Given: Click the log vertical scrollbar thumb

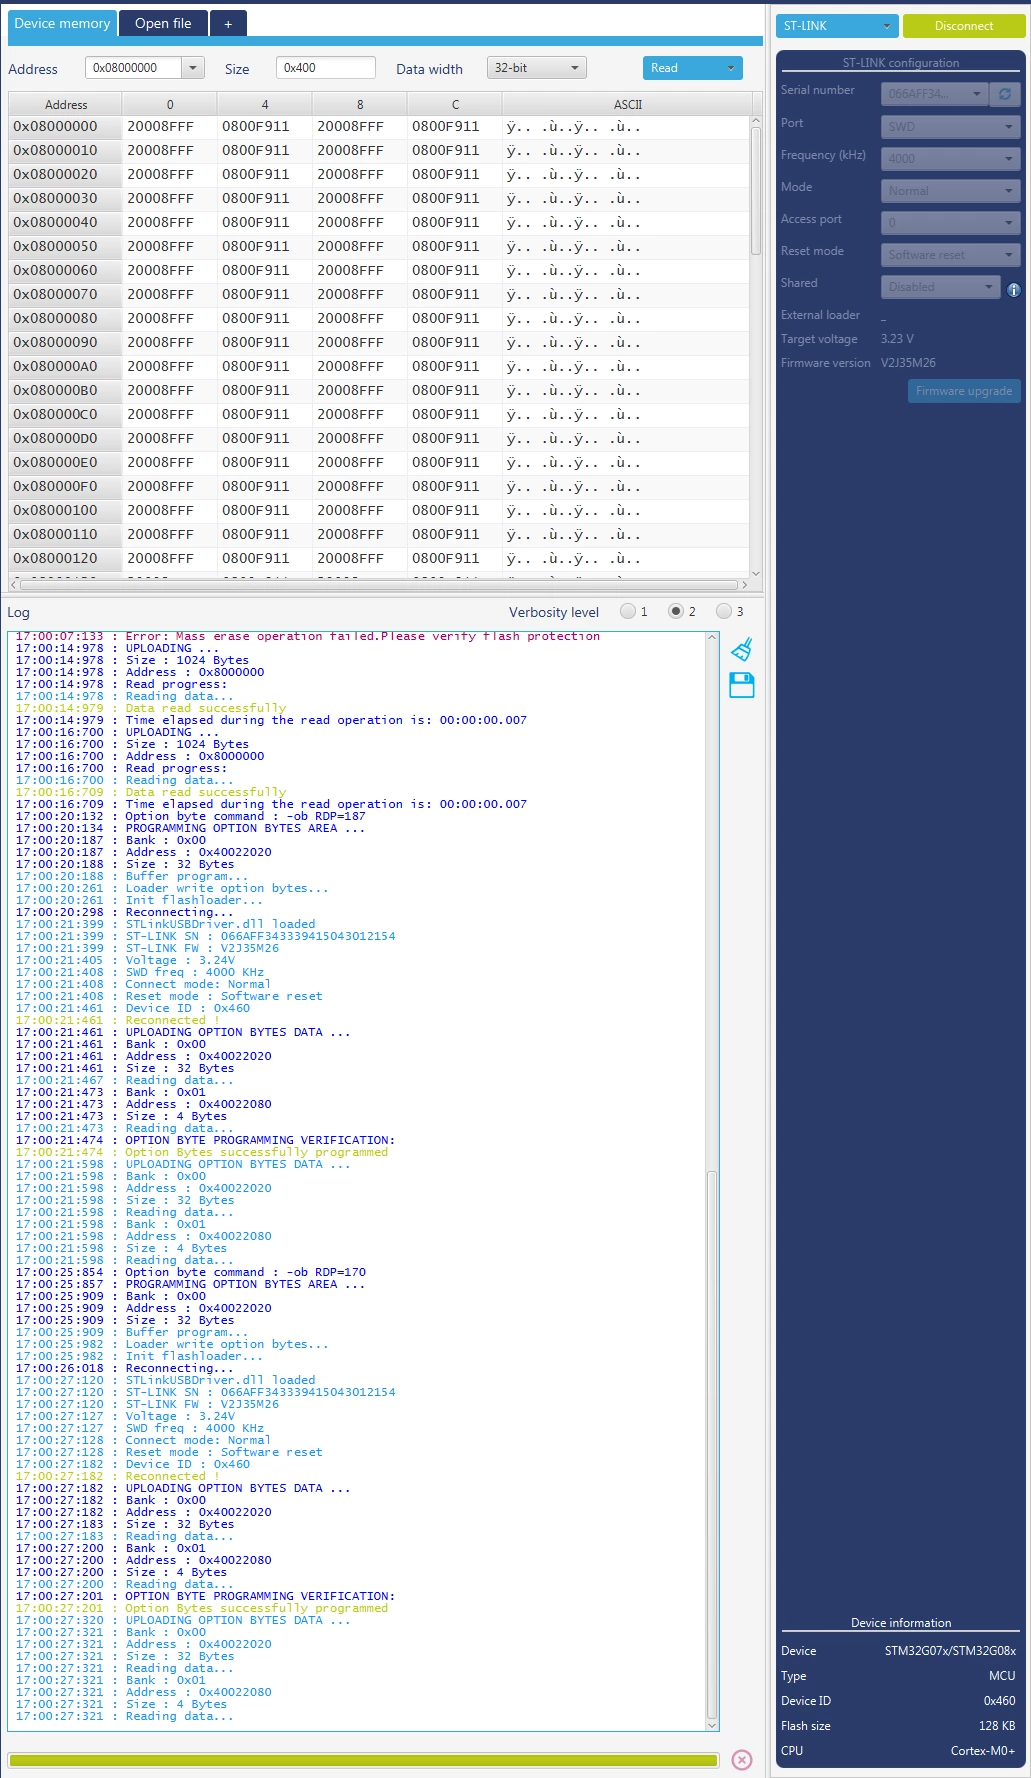Looking at the screenshot, I should click(x=712, y=1443).
